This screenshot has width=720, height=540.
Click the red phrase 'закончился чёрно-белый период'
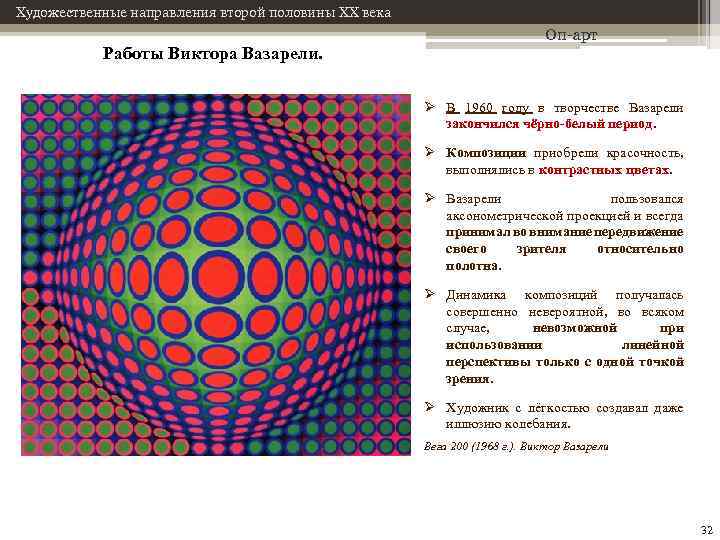pos(549,124)
